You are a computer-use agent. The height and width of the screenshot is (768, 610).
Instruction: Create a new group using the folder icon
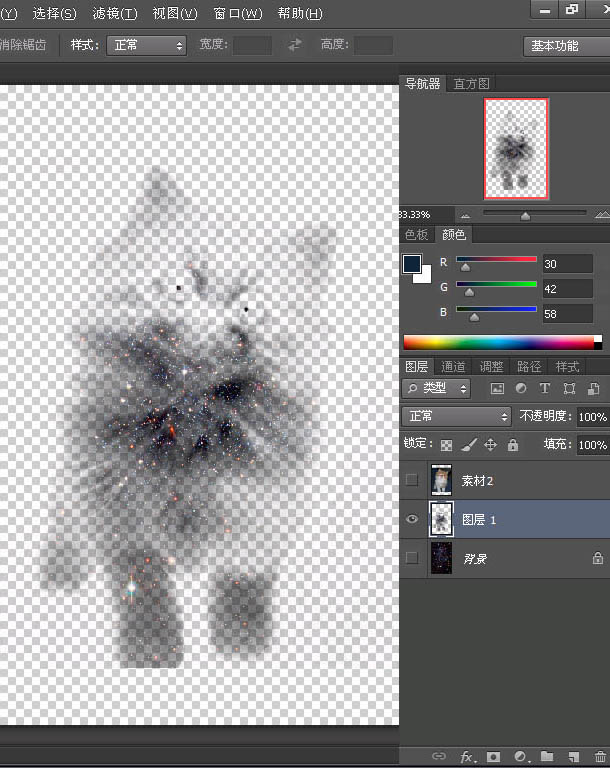tap(547, 757)
